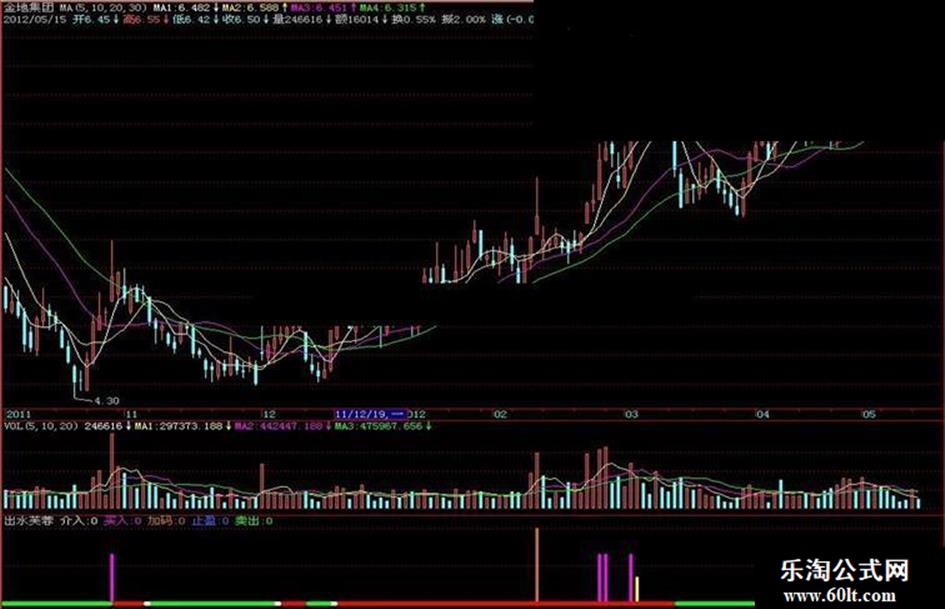Click the MA2:6.588 value
The width and height of the screenshot is (945, 609).
click(x=250, y=8)
